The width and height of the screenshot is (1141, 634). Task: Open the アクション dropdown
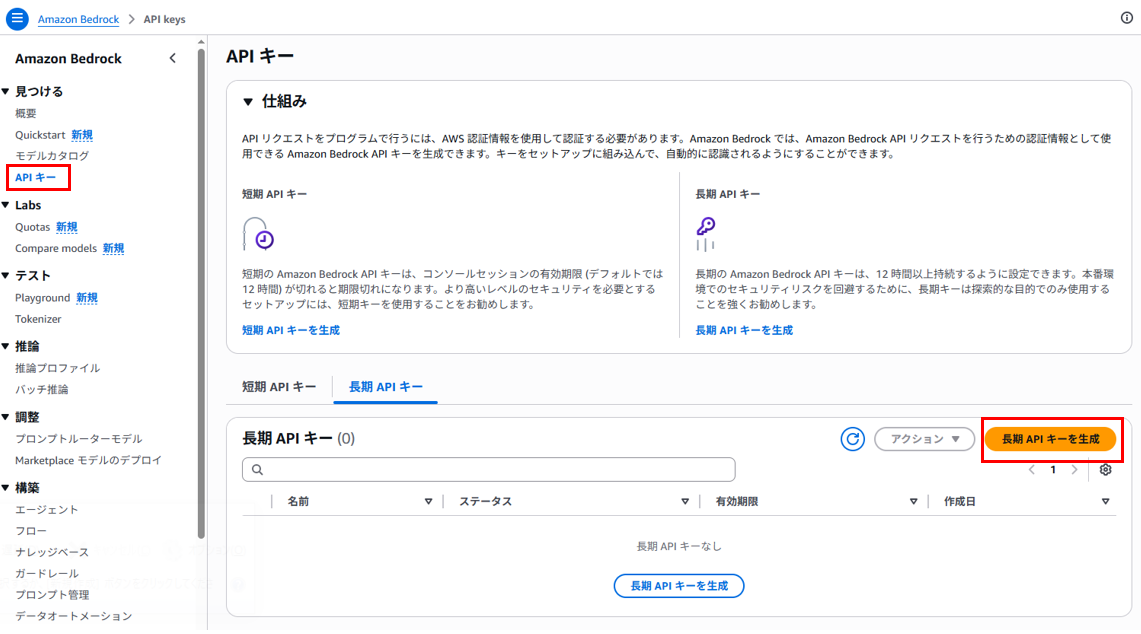[924, 439]
